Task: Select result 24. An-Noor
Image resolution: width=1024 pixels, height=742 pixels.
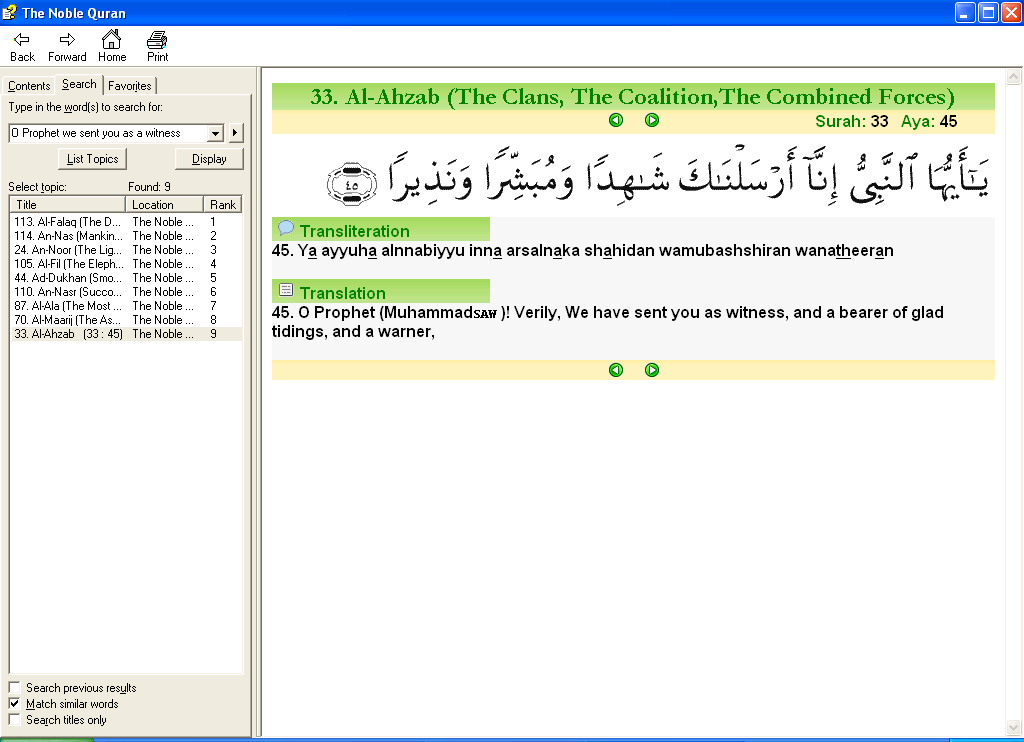Action: tap(126, 250)
